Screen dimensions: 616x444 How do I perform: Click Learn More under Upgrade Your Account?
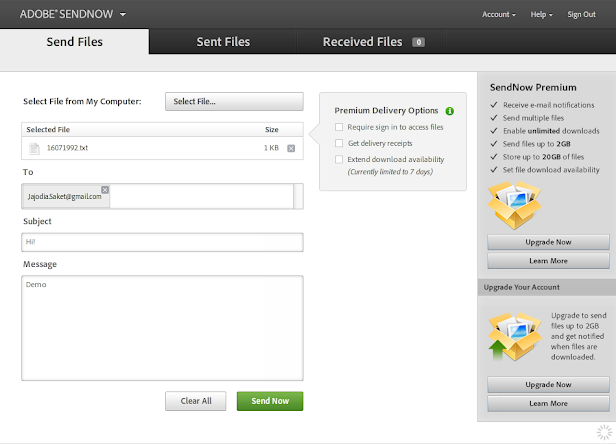pos(548,404)
